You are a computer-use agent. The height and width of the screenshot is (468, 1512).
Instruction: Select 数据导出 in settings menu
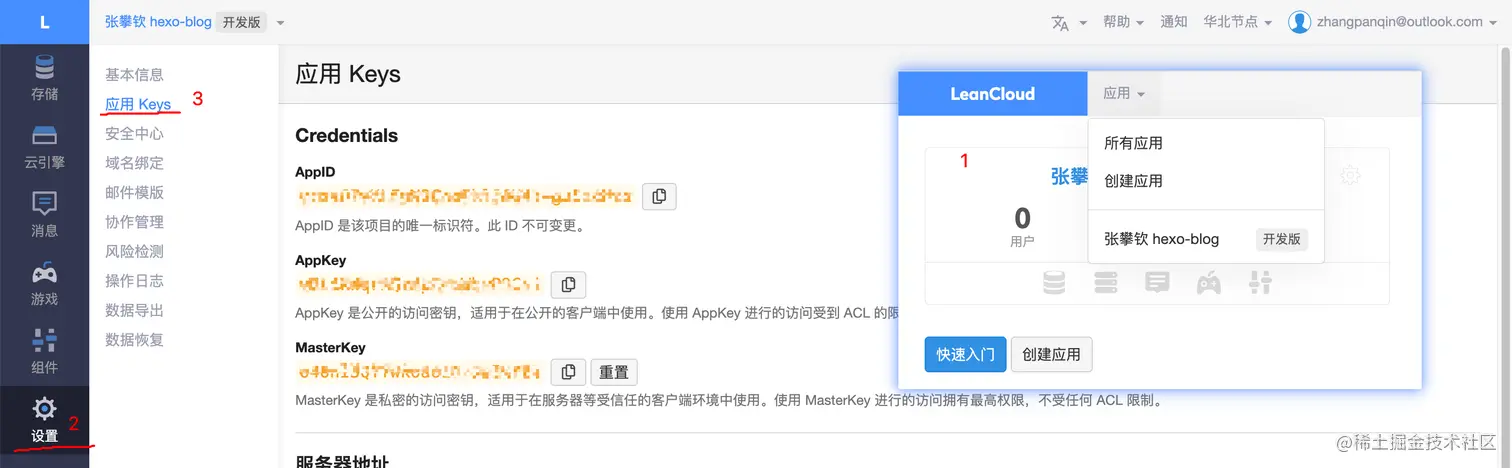(134, 310)
